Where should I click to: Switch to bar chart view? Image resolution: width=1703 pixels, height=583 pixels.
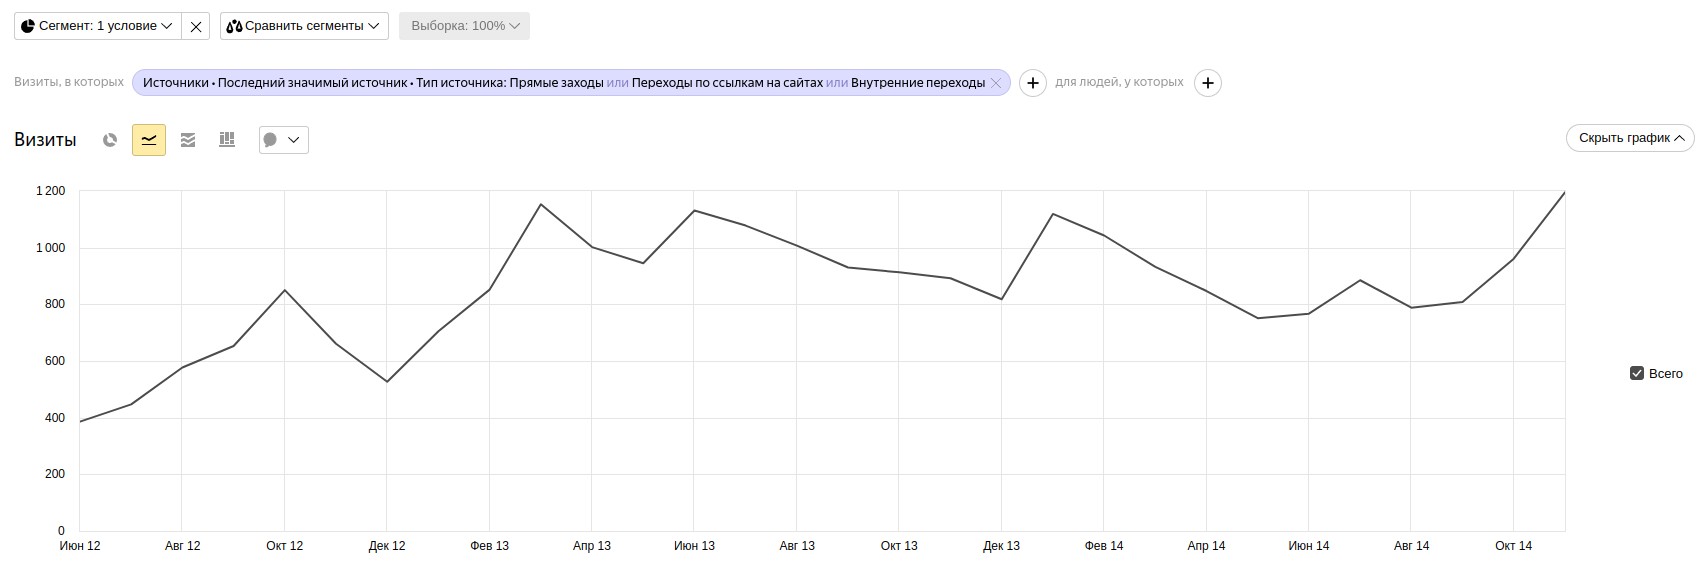pos(227,140)
